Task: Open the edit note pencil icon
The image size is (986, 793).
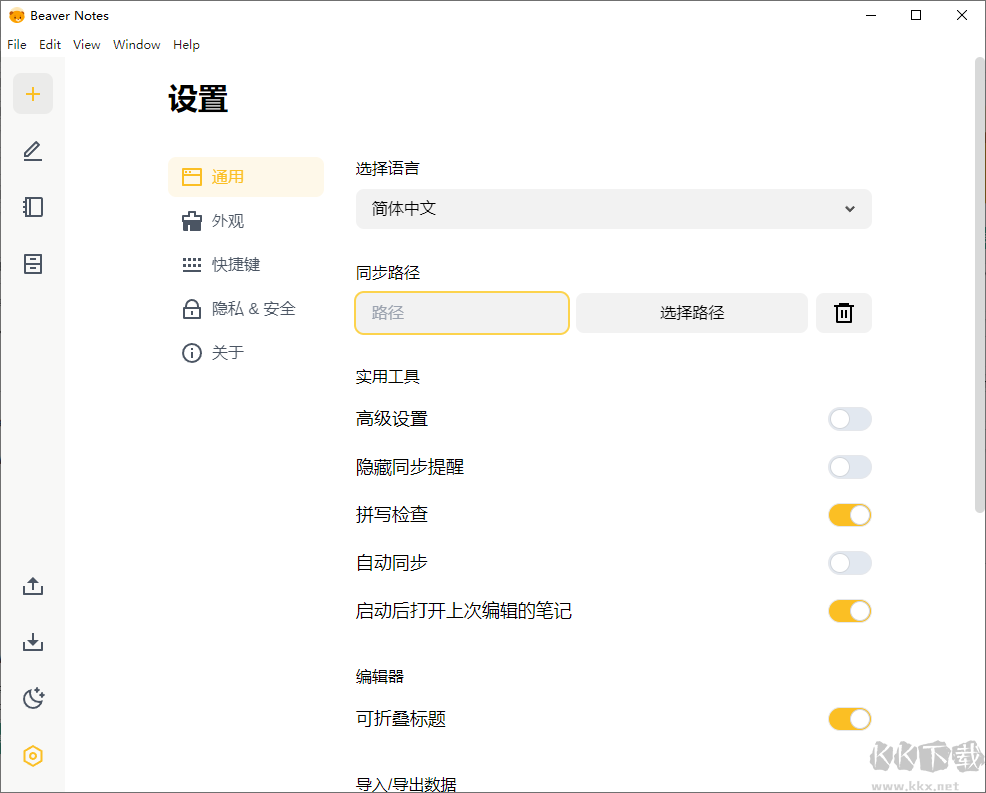Action: point(33,151)
